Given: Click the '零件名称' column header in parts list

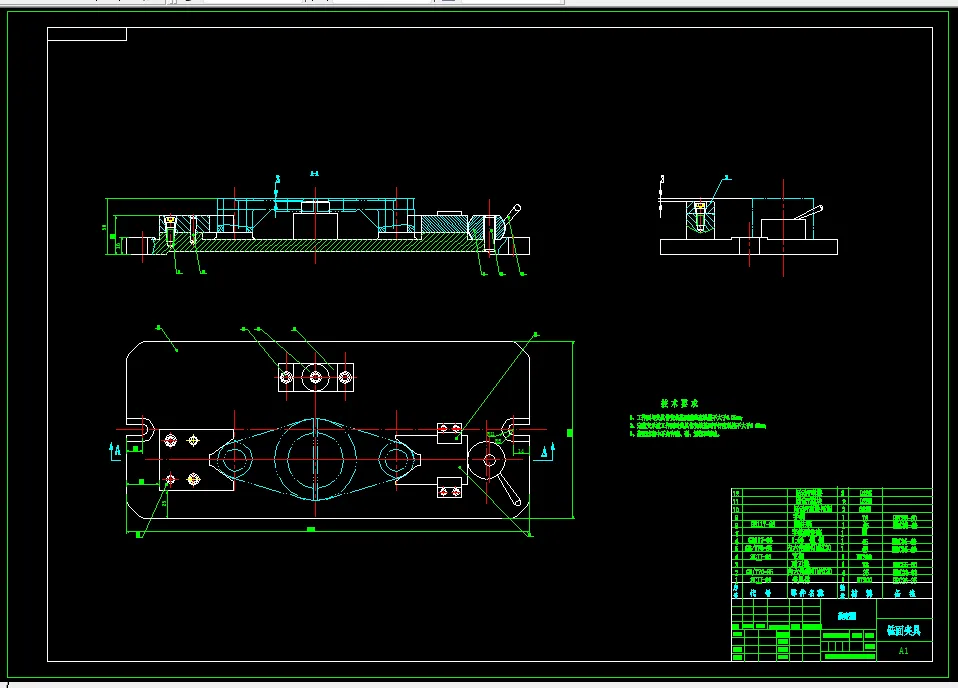Looking at the screenshot, I should (x=807, y=593).
